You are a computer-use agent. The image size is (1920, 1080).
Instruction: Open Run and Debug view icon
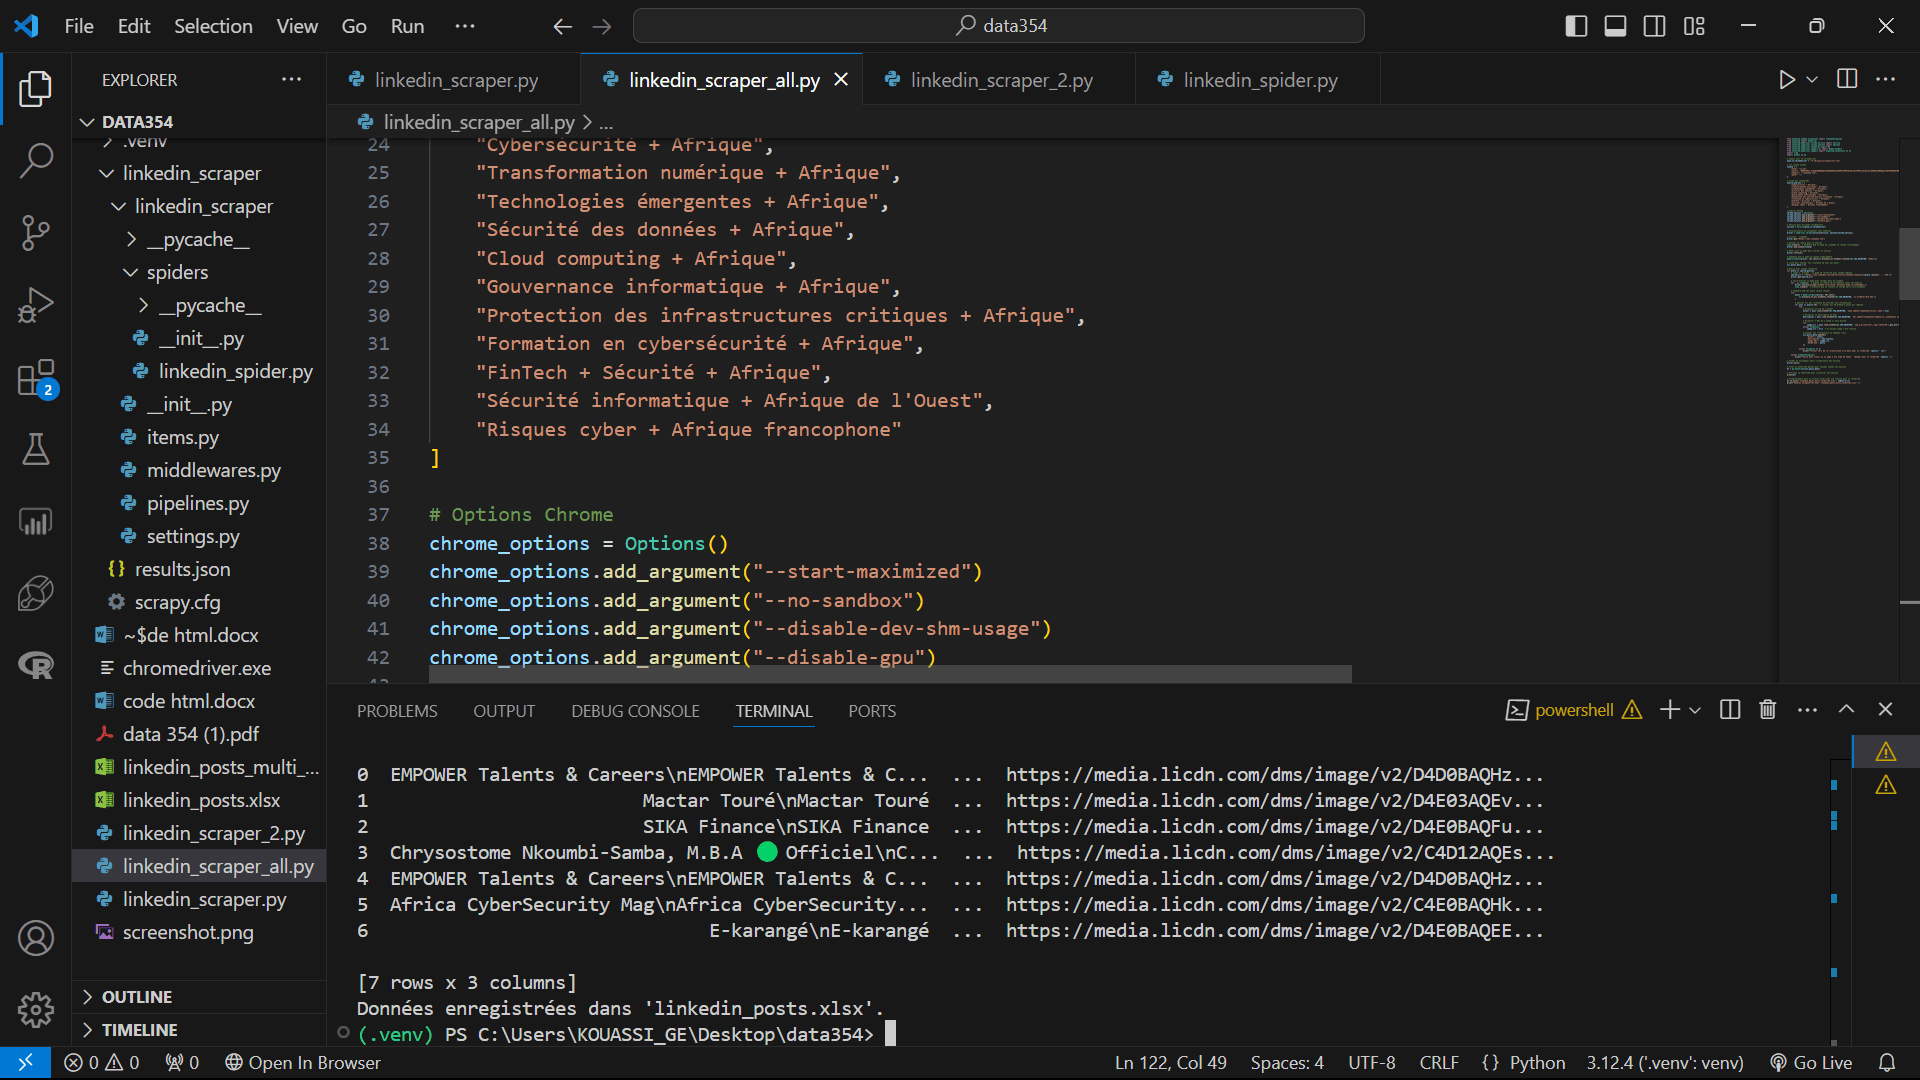pyautogui.click(x=36, y=305)
